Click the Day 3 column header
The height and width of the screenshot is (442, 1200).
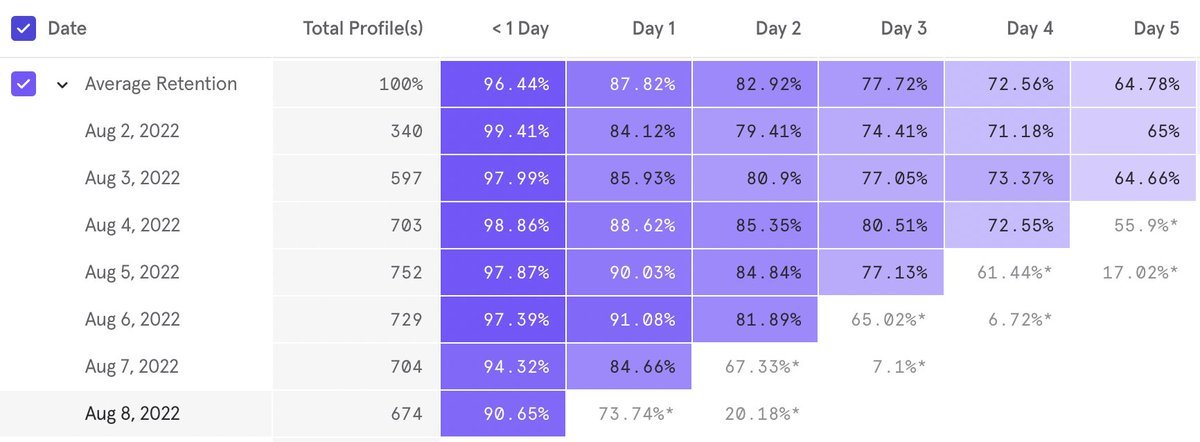[903, 29]
